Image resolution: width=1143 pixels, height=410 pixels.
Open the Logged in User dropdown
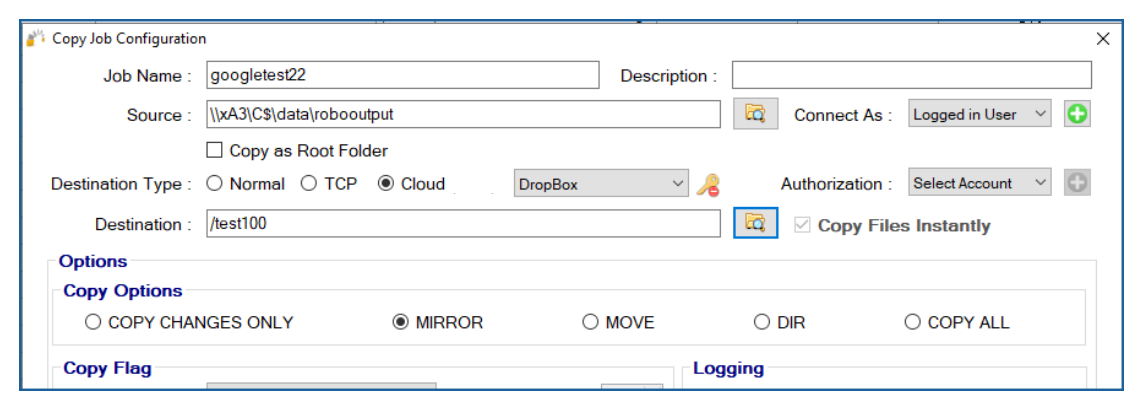[x=980, y=115]
